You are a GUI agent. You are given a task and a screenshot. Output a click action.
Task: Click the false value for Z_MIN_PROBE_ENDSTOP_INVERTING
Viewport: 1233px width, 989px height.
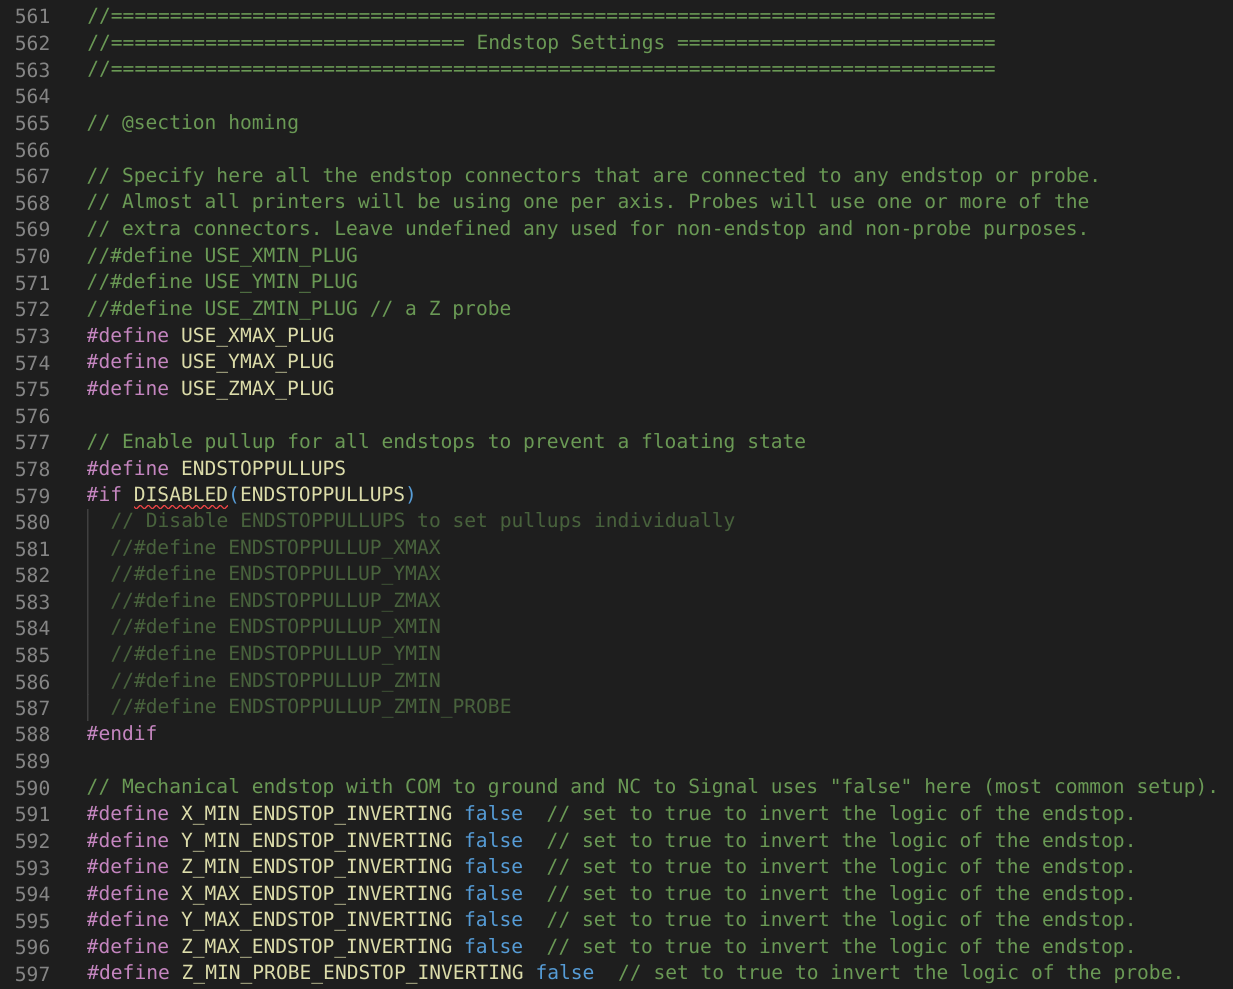[565, 973]
